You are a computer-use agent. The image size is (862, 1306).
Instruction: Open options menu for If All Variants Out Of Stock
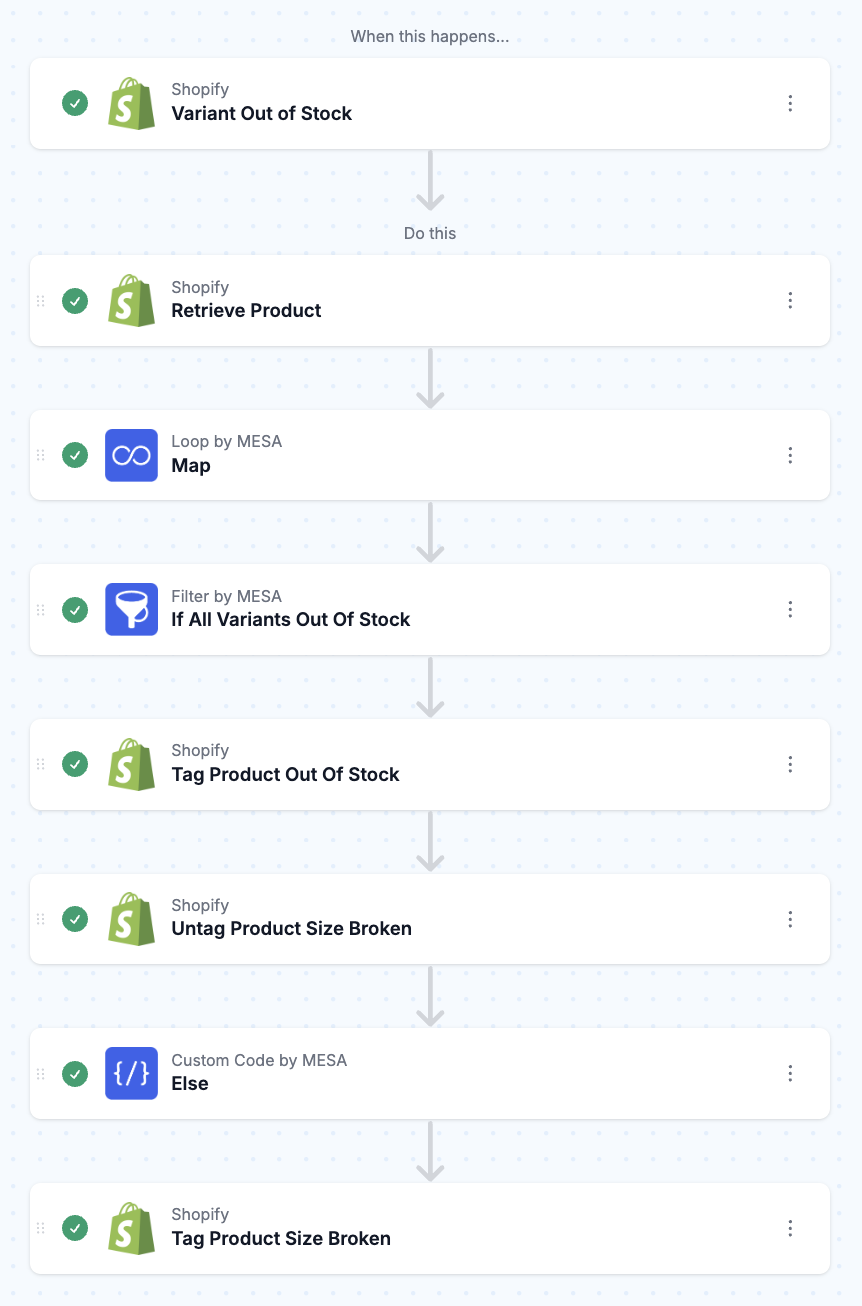(x=790, y=609)
